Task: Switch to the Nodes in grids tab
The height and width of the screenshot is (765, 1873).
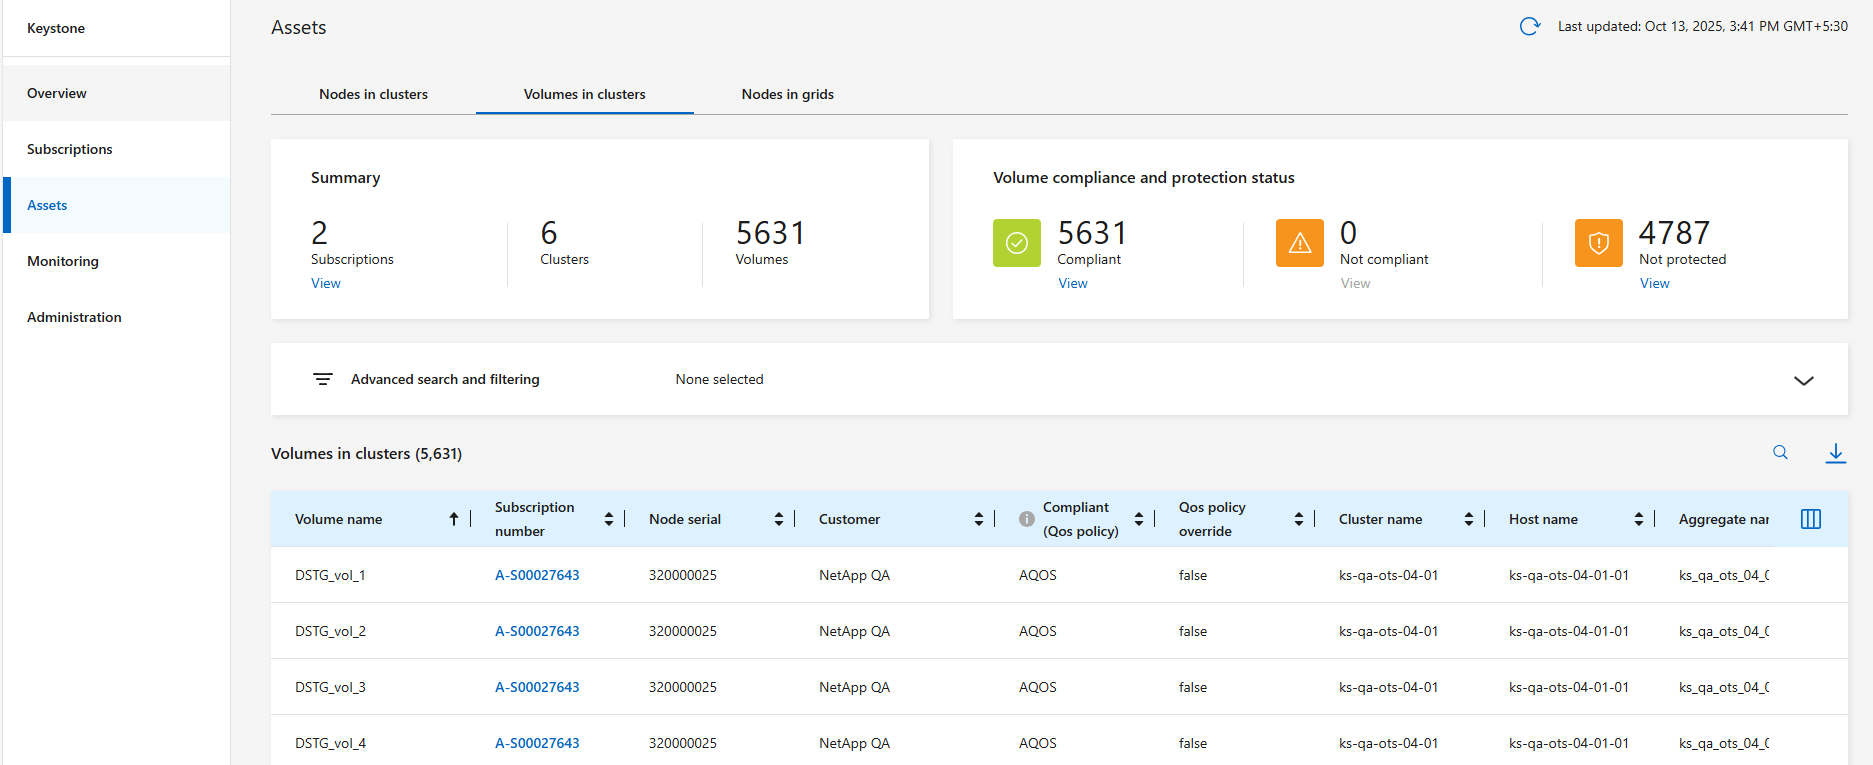Action: tap(787, 94)
